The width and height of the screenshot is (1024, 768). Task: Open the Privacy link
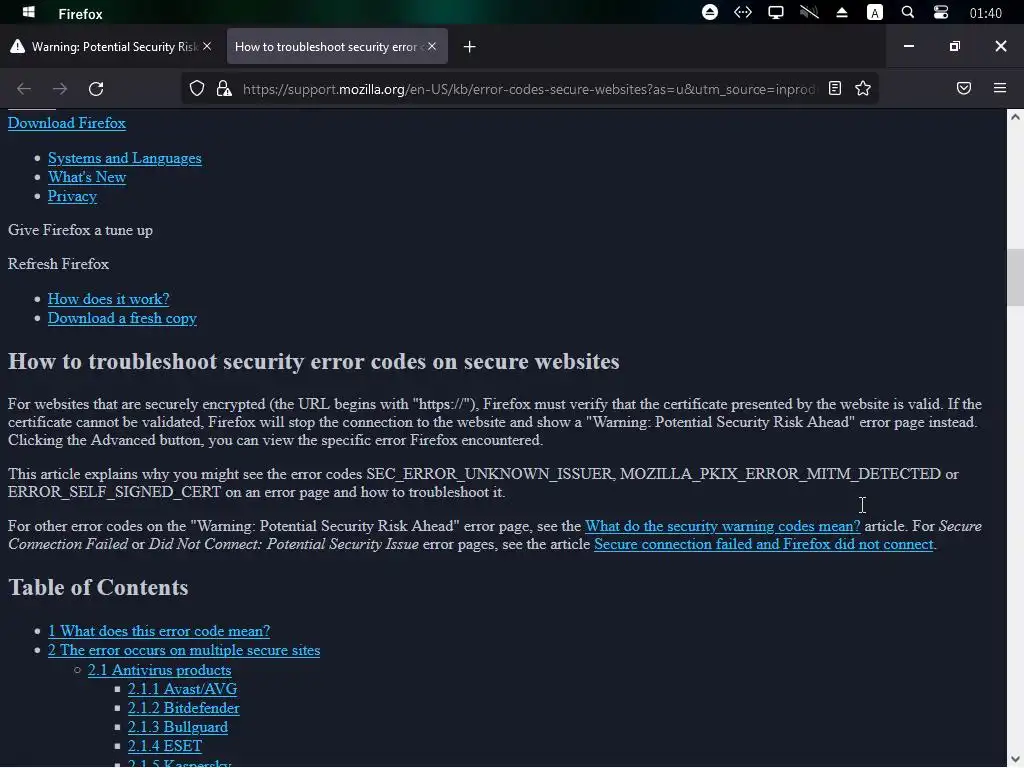click(72, 196)
